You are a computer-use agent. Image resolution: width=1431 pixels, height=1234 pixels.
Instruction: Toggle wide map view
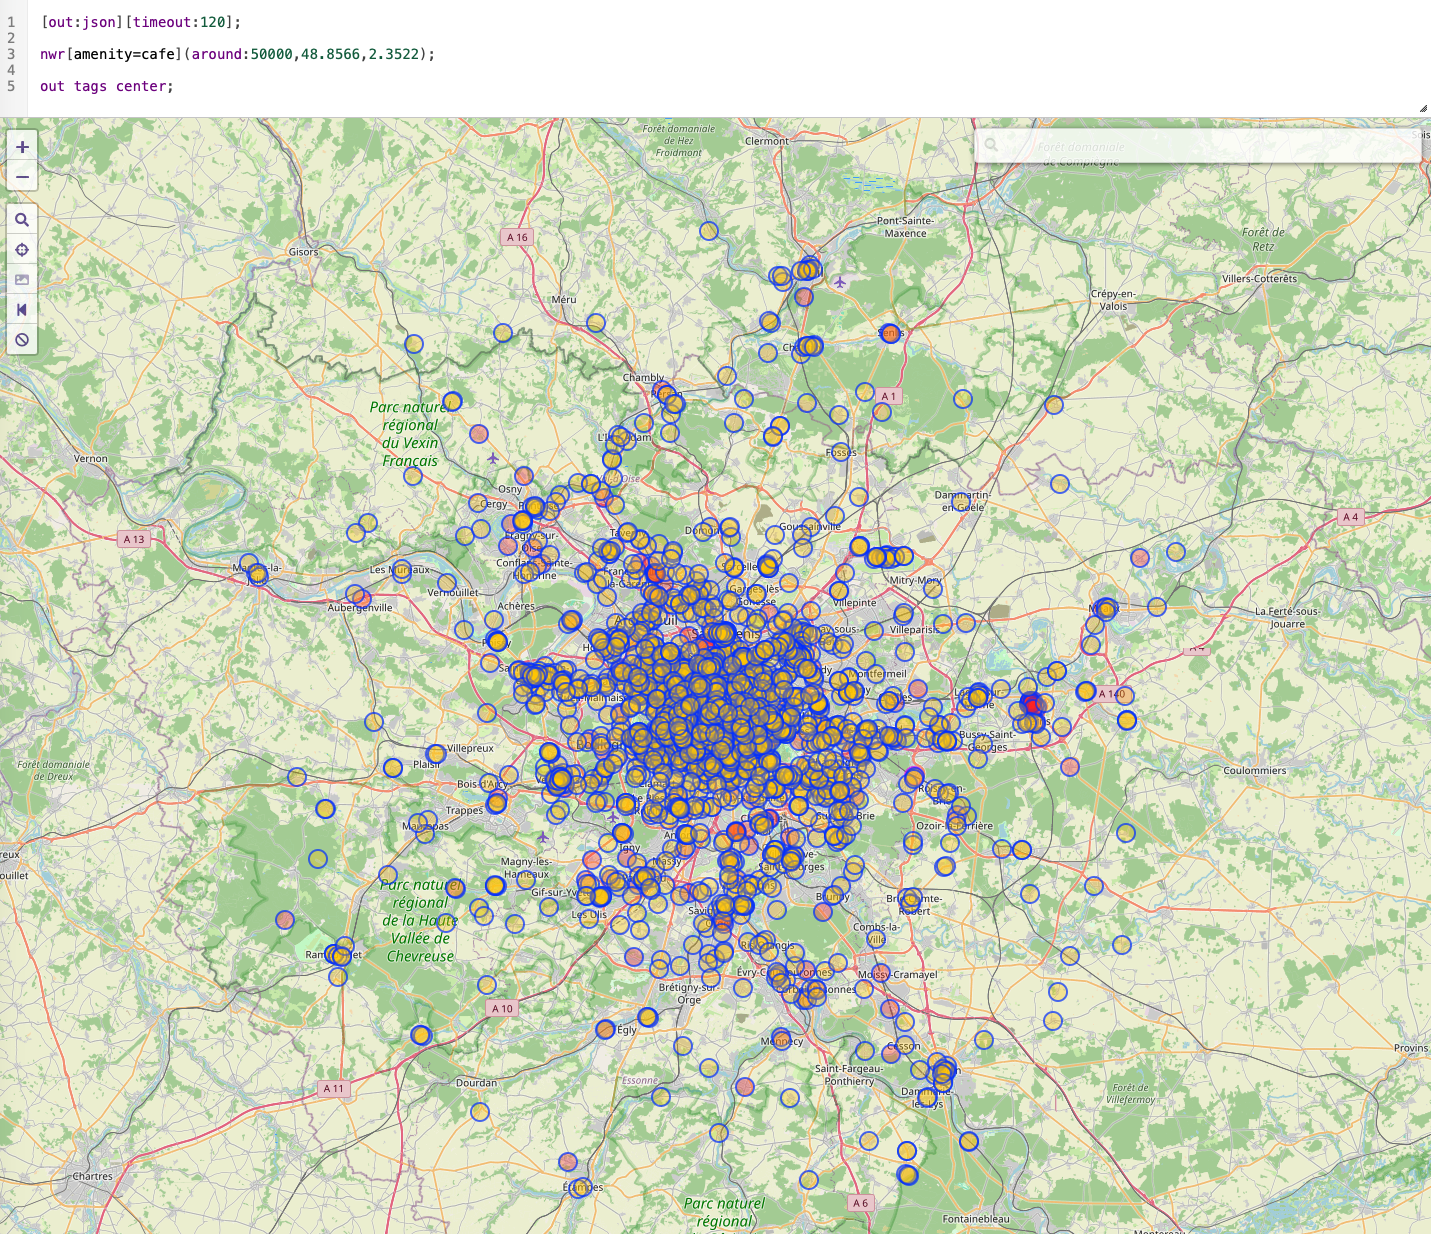tap(22, 310)
